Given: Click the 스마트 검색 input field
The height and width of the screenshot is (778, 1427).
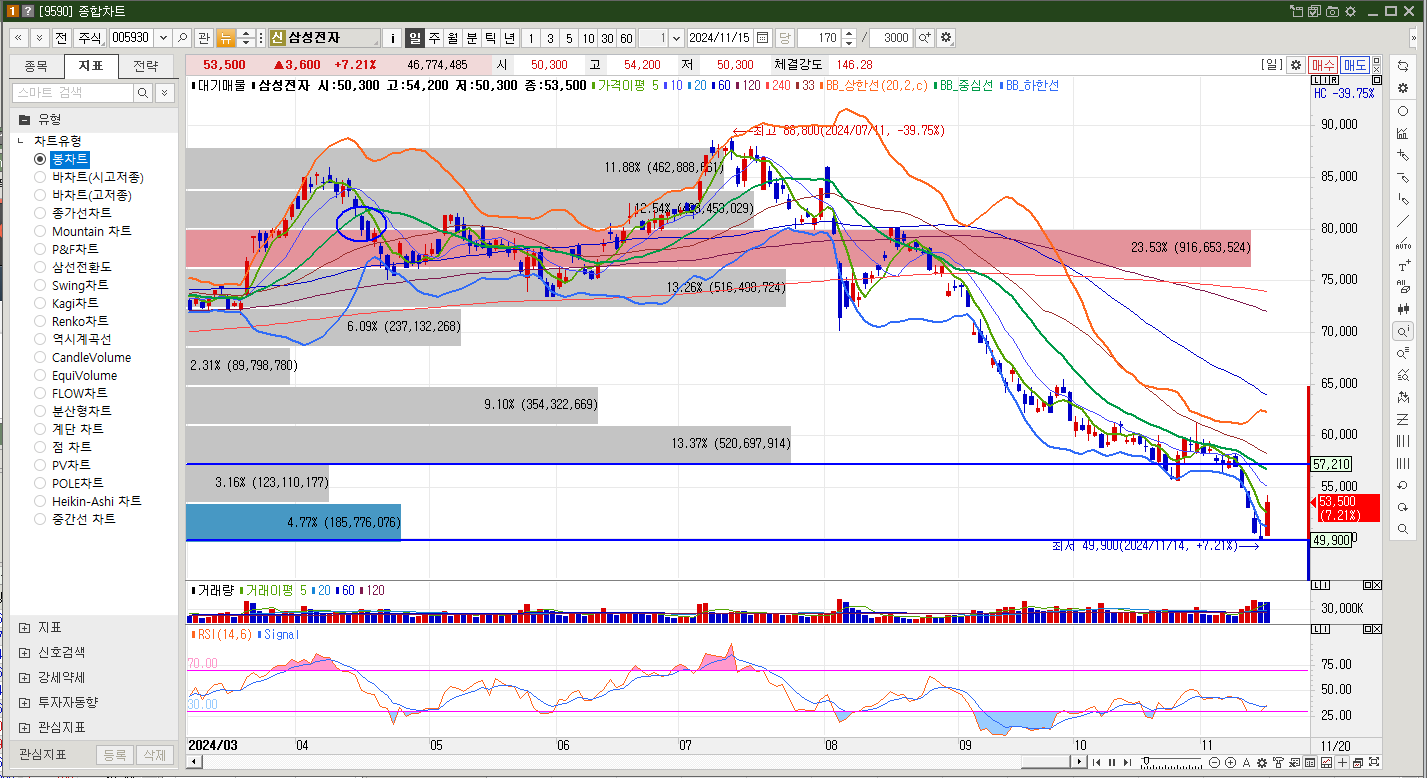Looking at the screenshot, I should [72, 92].
